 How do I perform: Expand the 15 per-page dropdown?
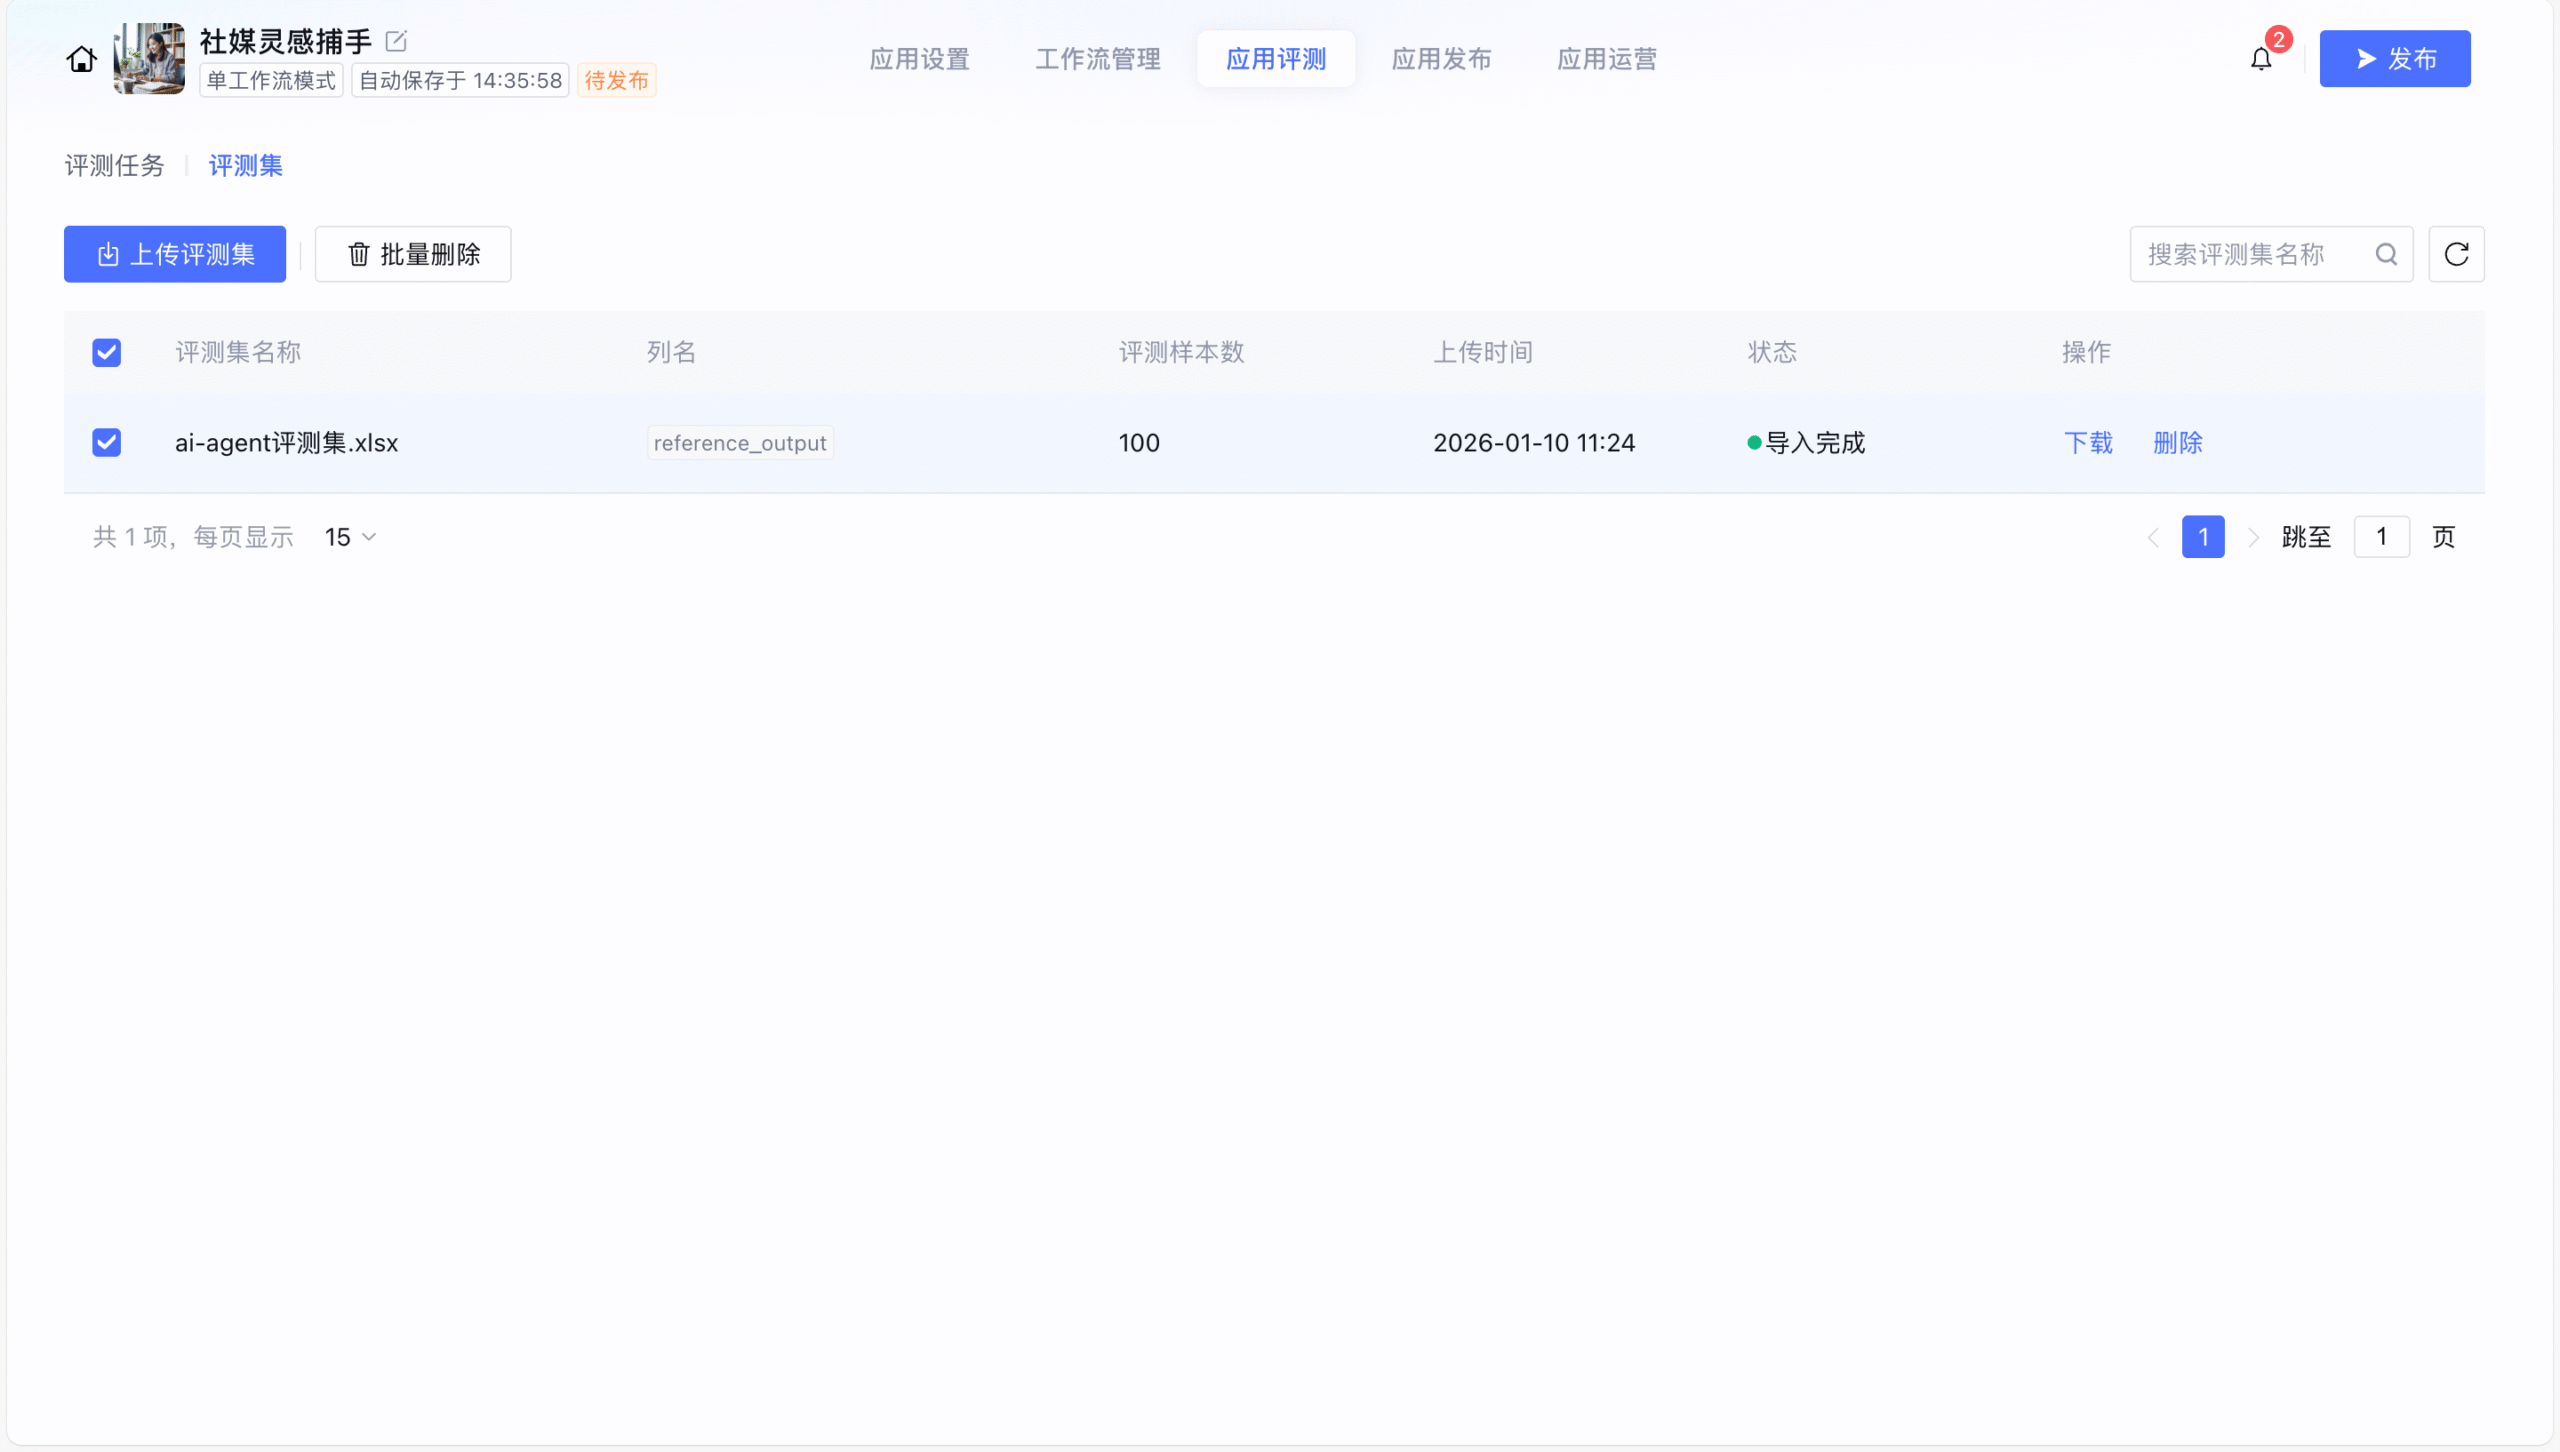[x=350, y=538]
